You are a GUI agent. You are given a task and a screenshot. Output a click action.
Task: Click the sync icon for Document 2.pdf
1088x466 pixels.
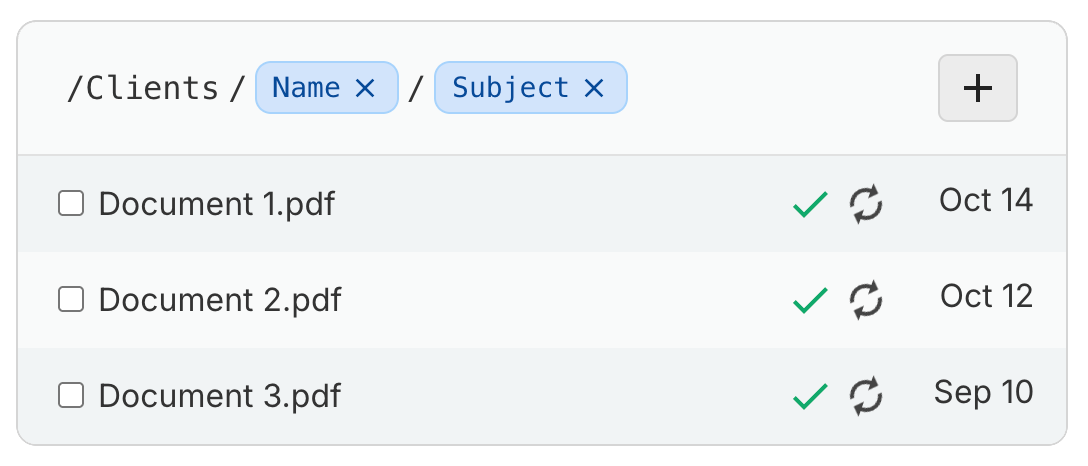pyautogui.click(x=866, y=300)
